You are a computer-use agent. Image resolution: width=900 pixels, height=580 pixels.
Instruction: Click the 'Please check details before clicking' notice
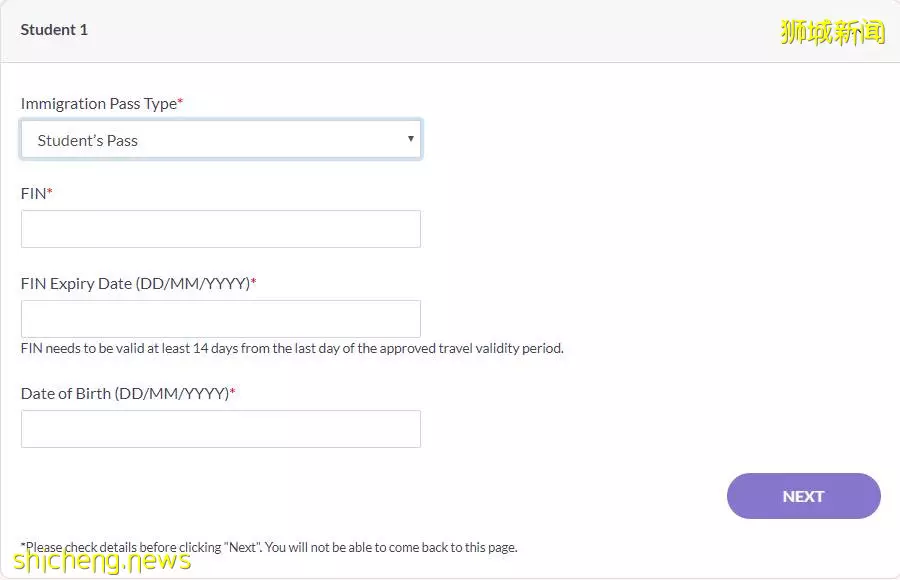269,547
